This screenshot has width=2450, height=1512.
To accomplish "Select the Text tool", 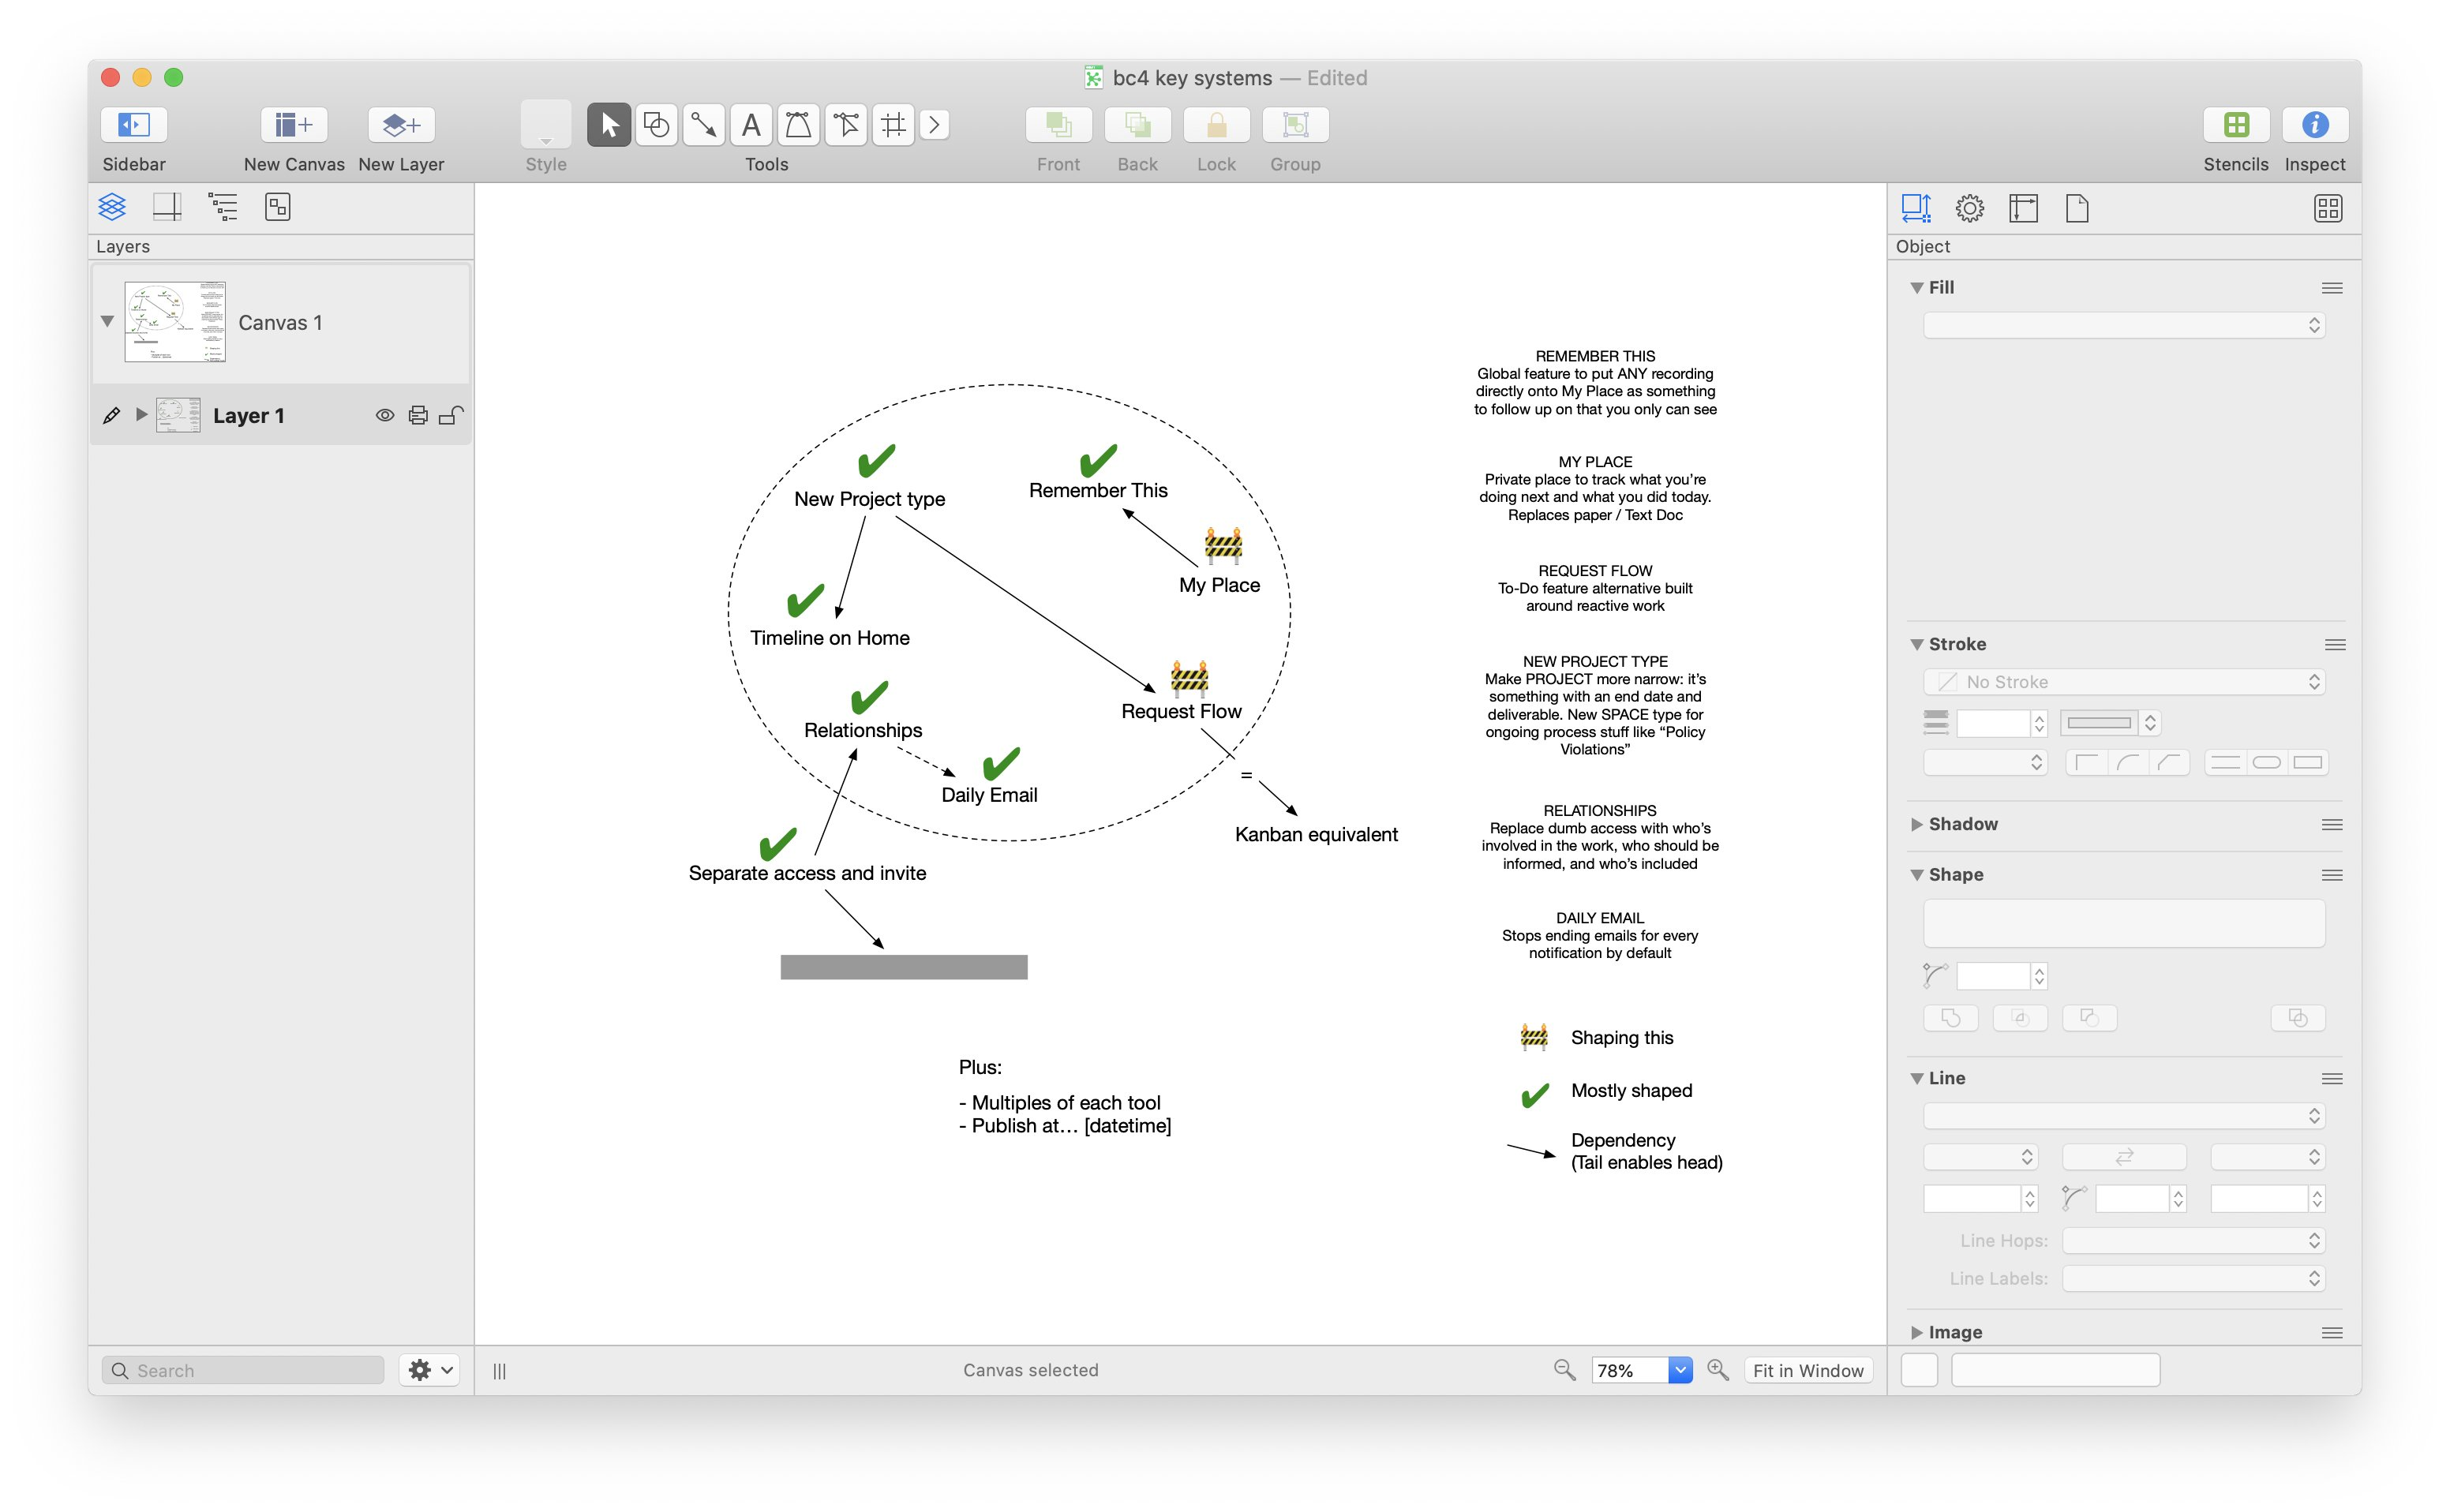I will 751,125.
